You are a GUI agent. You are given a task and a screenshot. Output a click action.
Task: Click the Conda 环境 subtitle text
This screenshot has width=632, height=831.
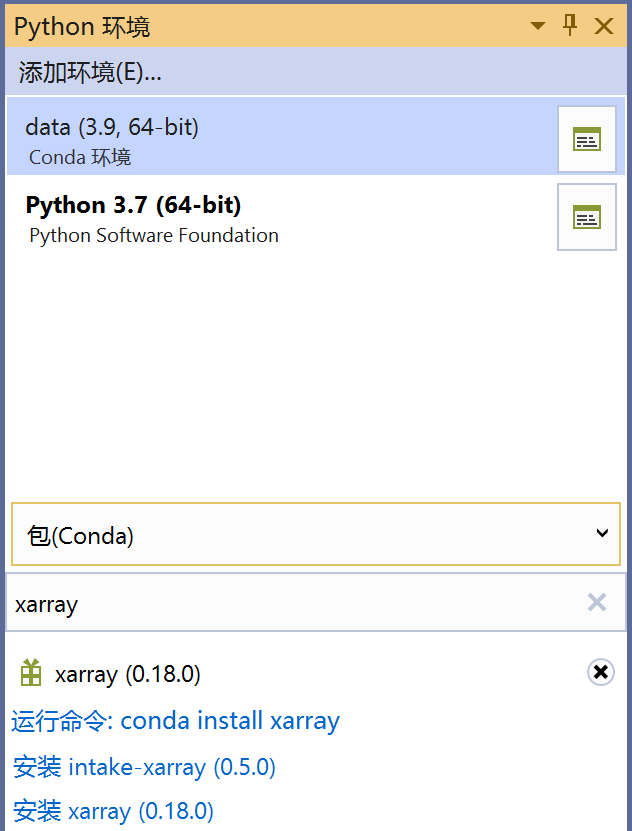click(x=80, y=157)
